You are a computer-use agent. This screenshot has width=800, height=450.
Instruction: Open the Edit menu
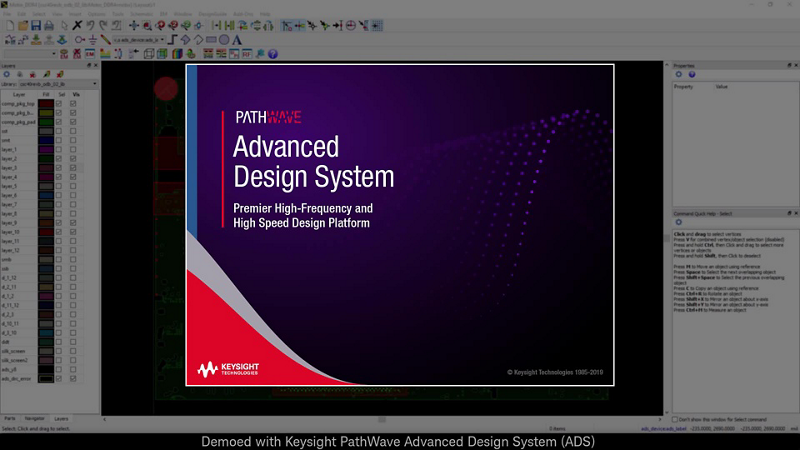21,14
